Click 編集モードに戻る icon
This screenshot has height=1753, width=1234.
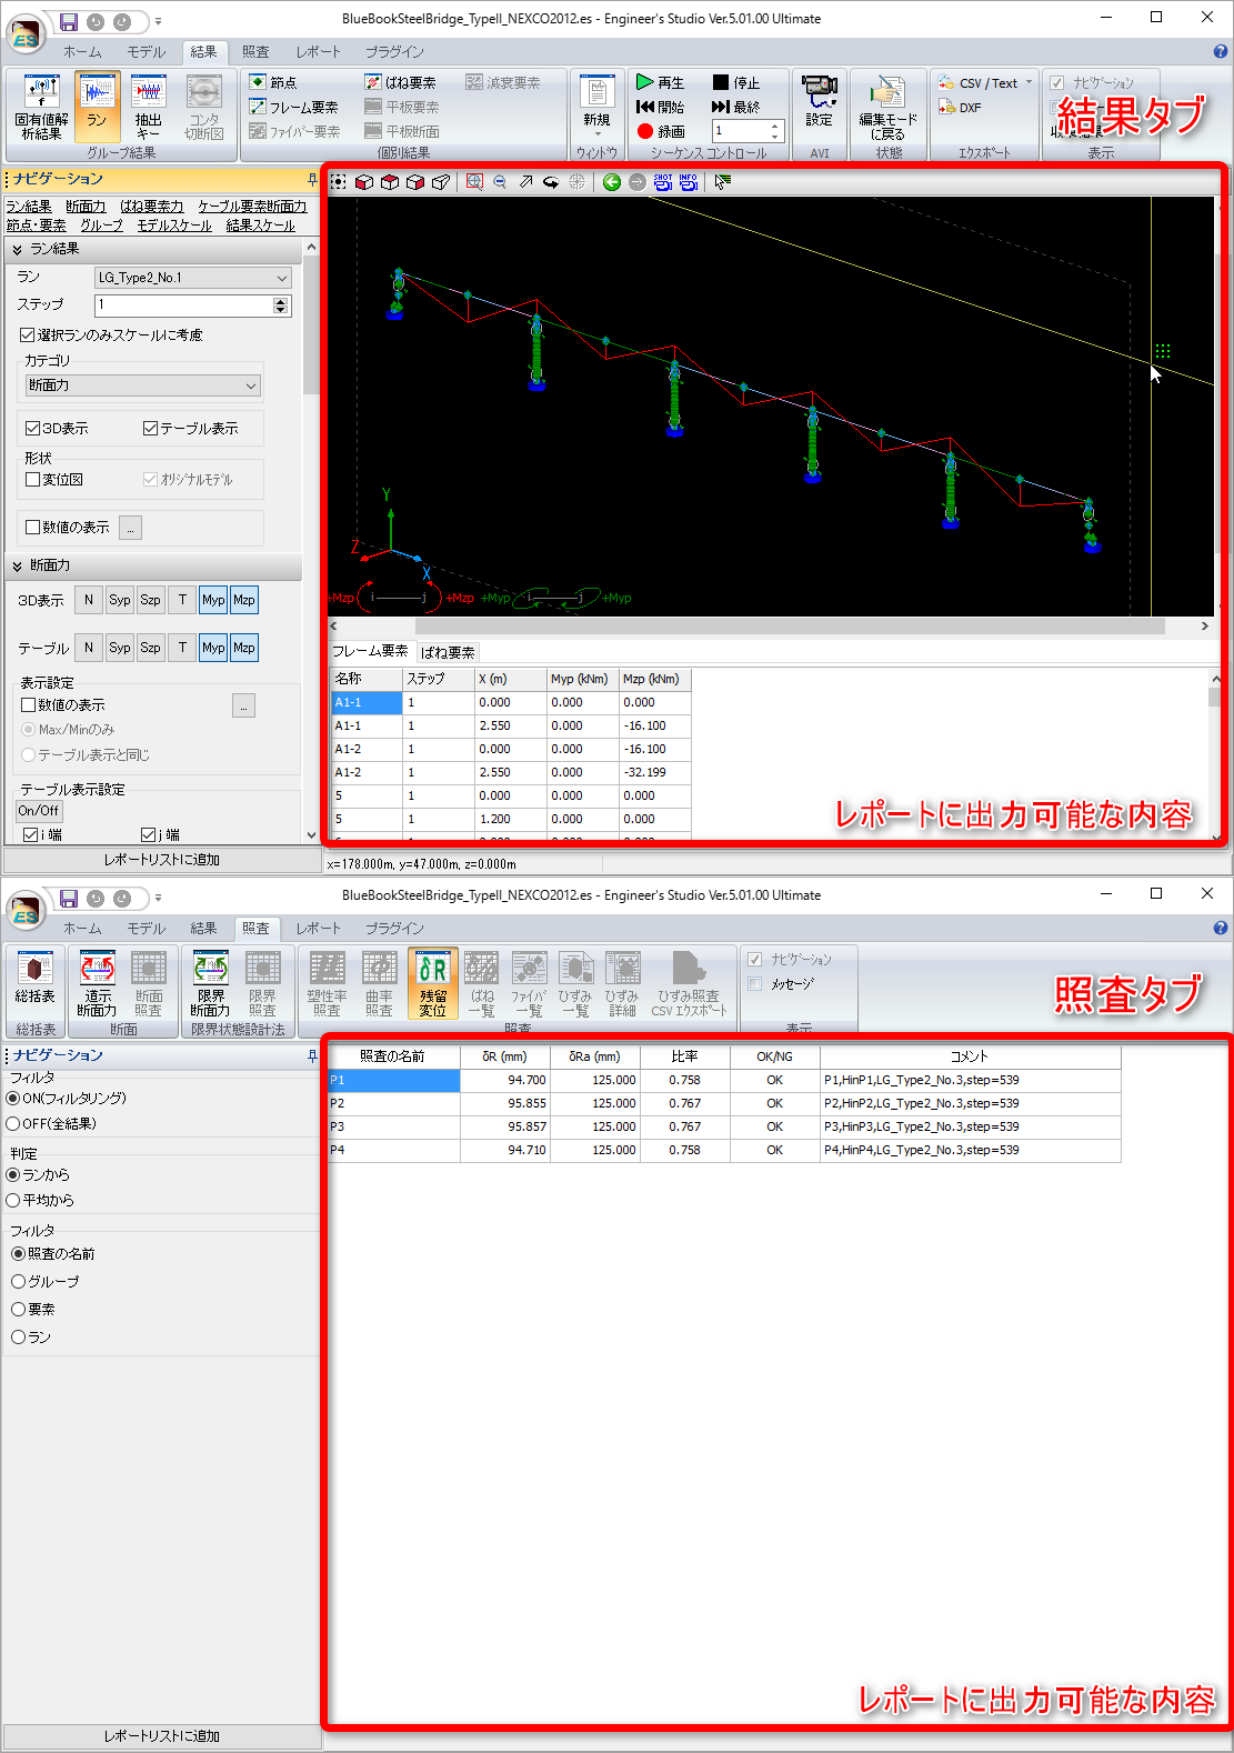click(x=888, y=107)
